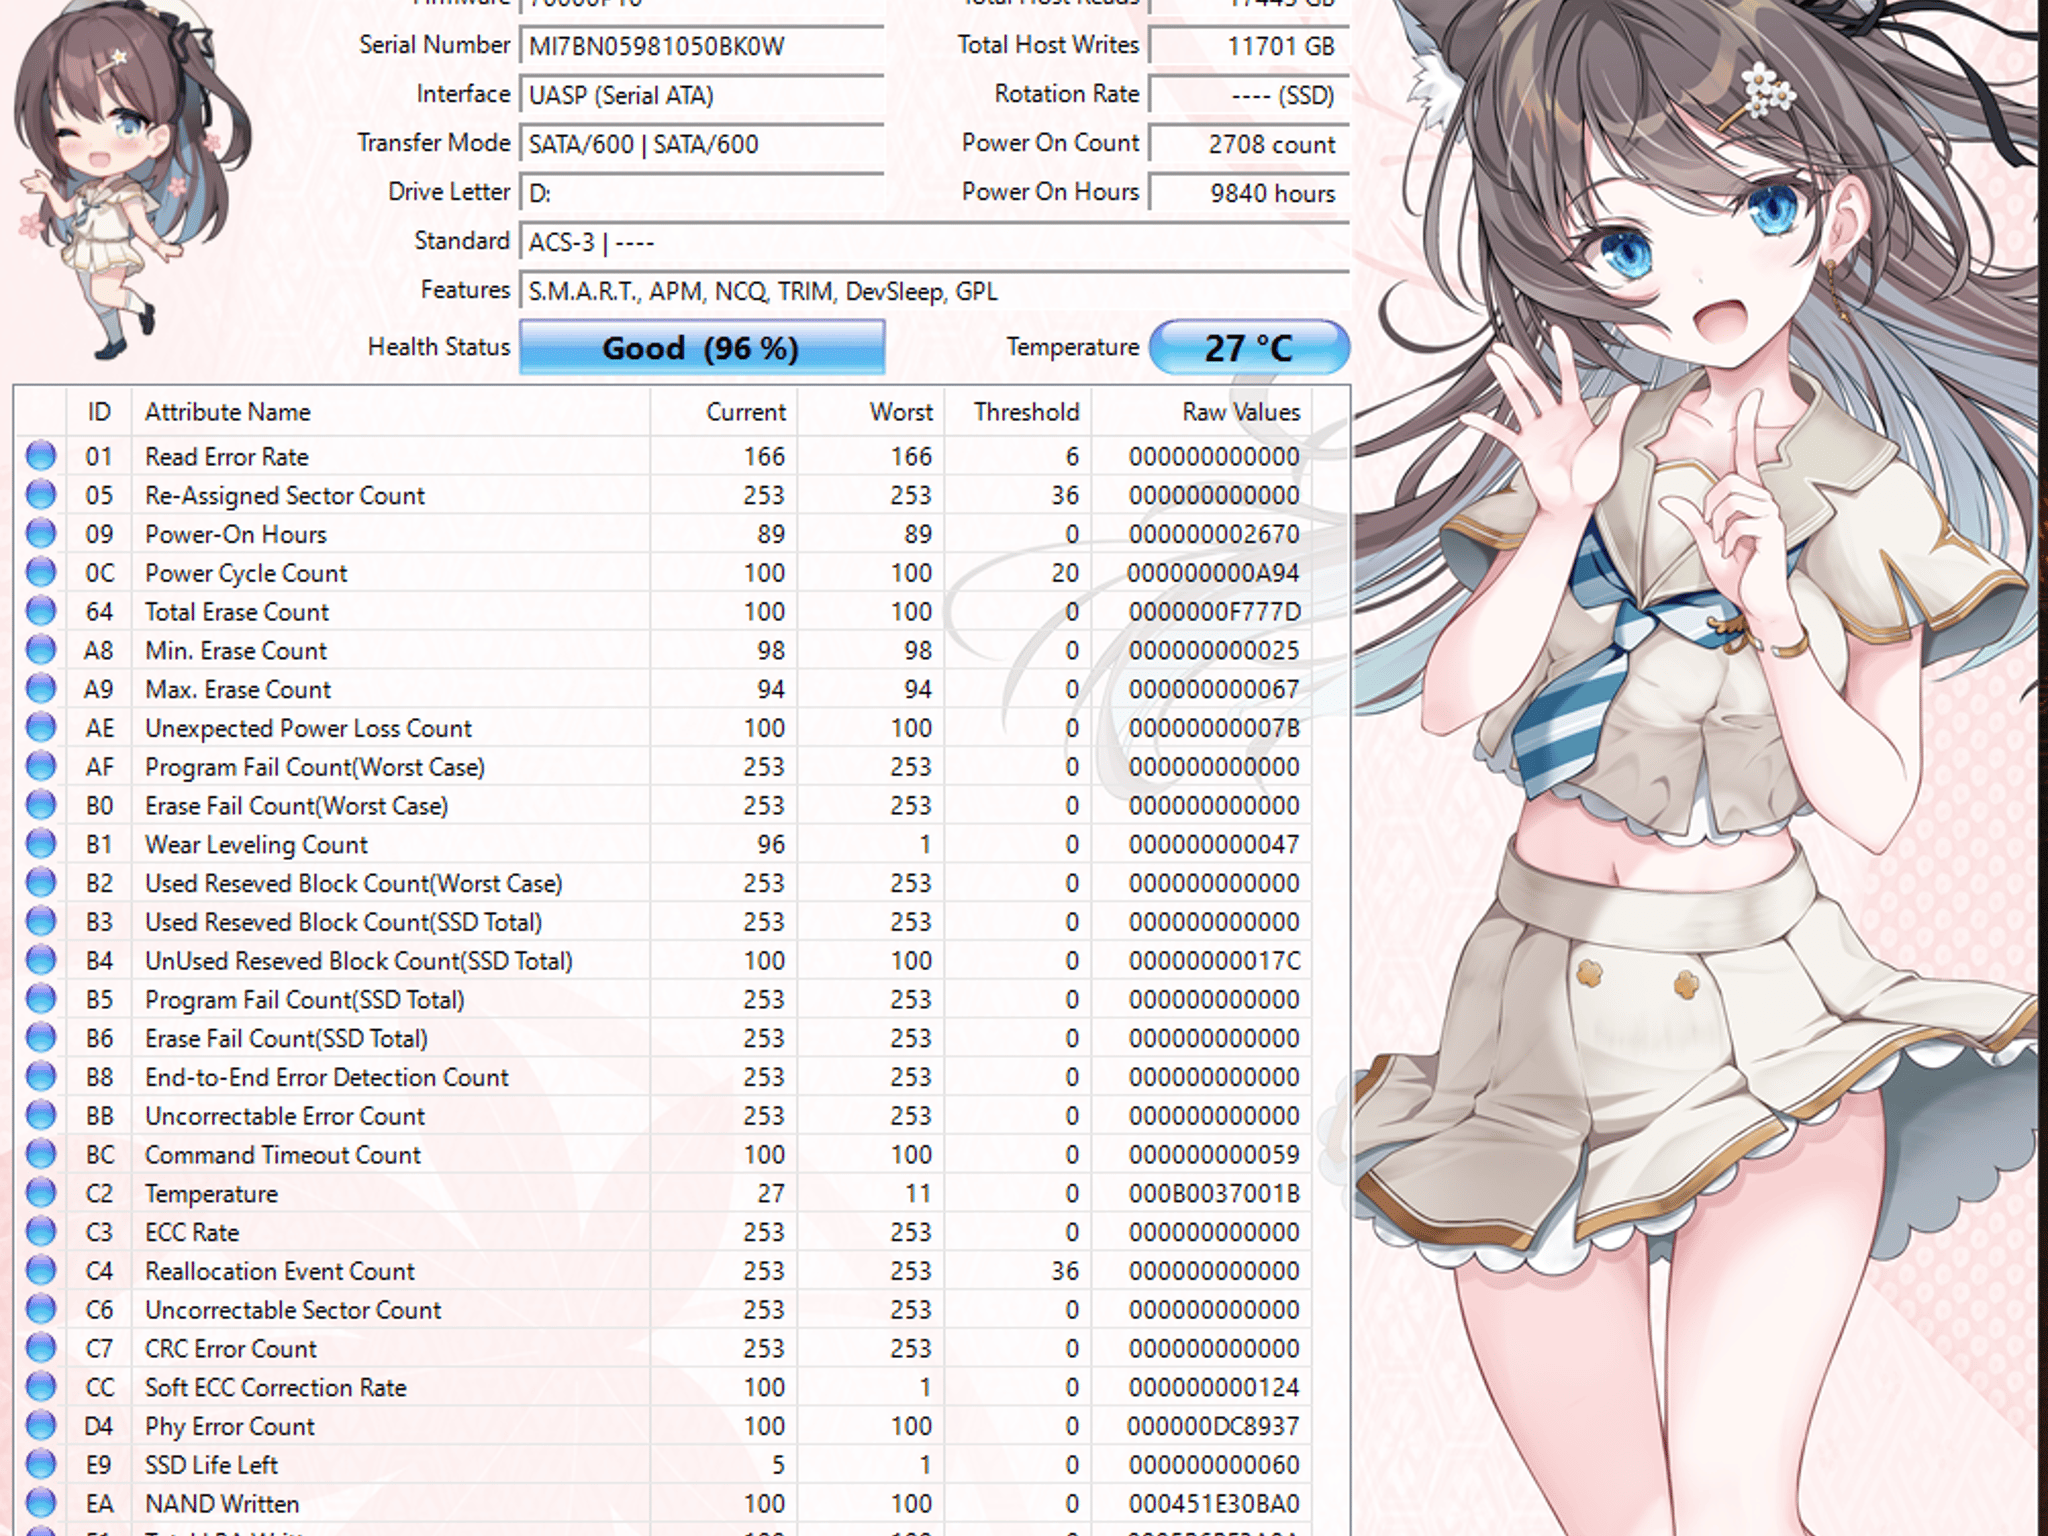Image resolution: width=2048 pixels, height=1536 pixels.
Task: Click the status icon for Wear Leveling Count
Action: point(41,844)
